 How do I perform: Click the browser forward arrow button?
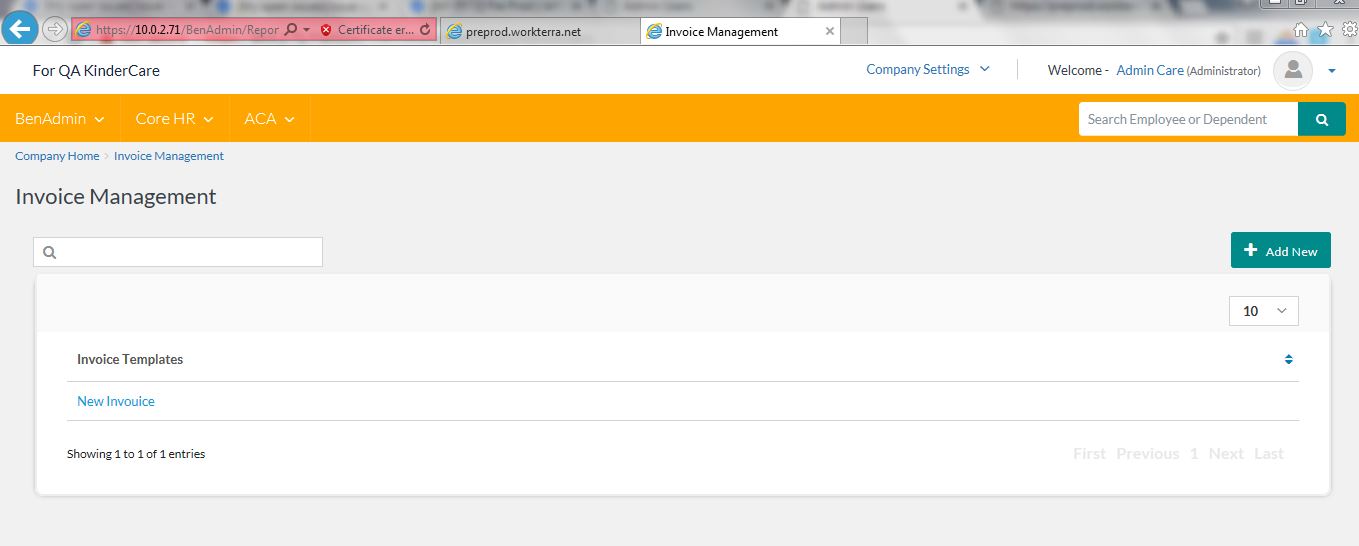(x=55, y=29)
